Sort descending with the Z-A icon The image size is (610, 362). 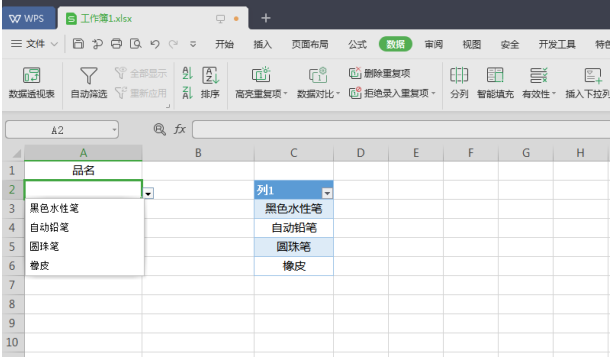coord(188,93)
